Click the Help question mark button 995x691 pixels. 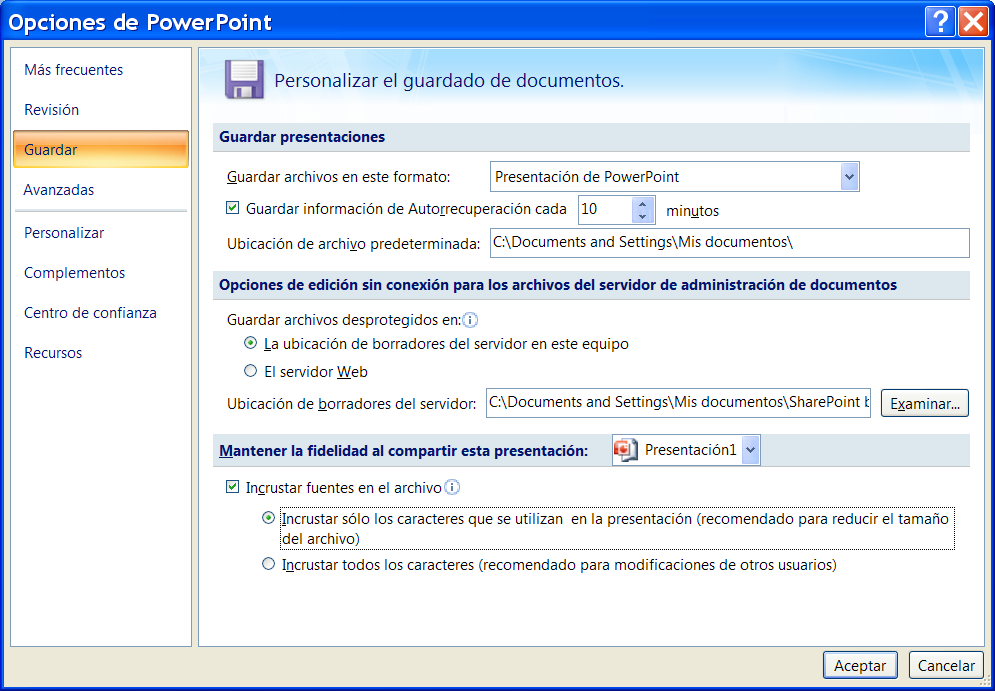[940, 22]
